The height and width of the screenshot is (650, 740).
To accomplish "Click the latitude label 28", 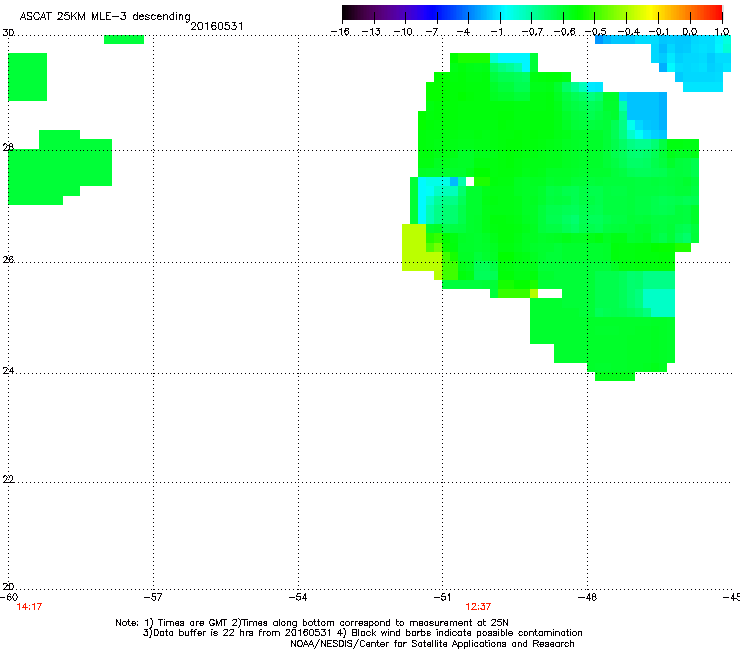I will 8,147.
